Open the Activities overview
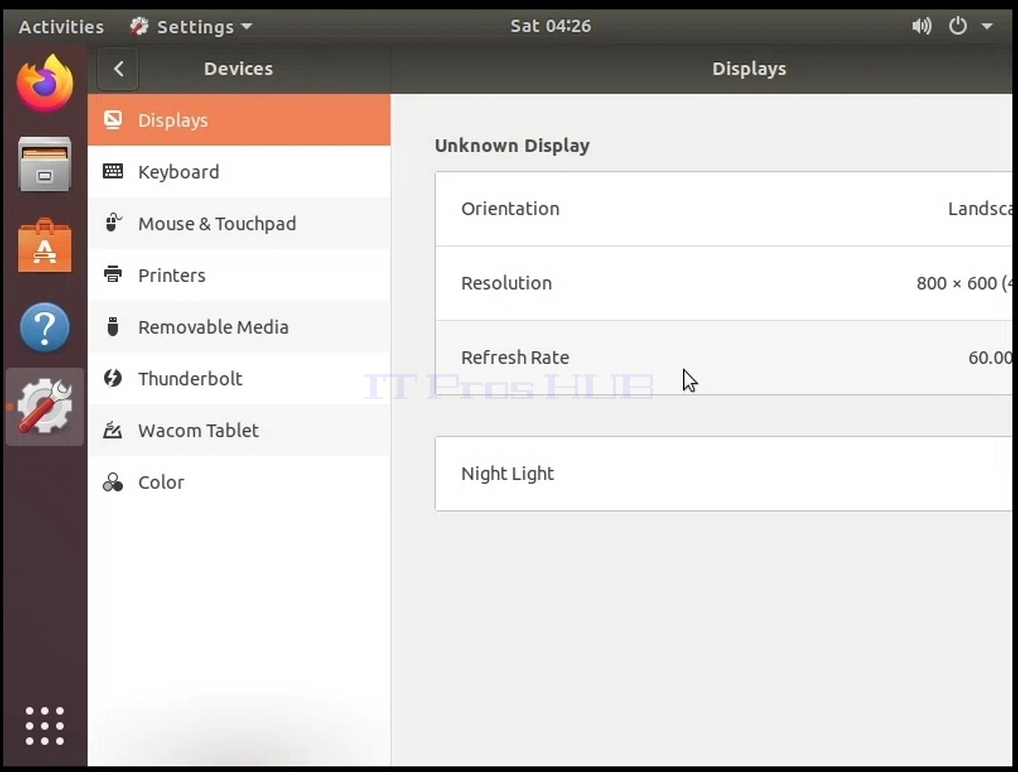 tap(61, 27)
